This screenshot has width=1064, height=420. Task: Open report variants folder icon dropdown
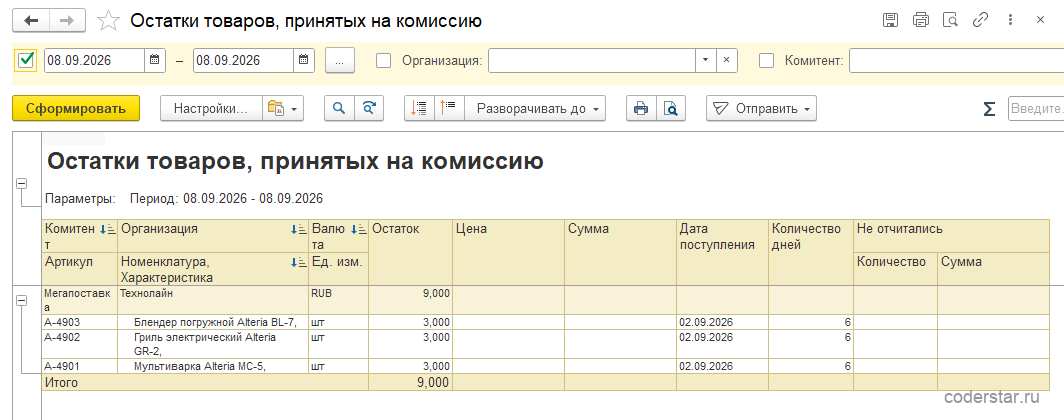(283, 108)
